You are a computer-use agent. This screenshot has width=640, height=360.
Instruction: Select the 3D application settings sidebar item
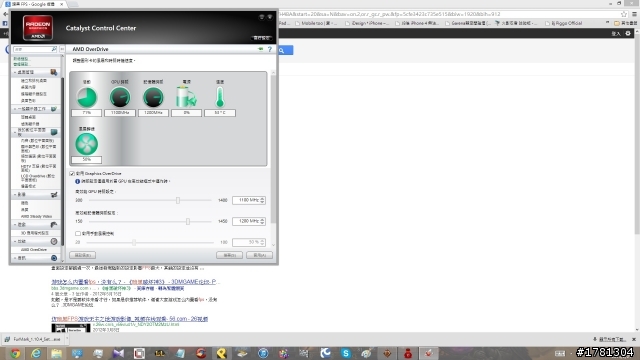(35, 233)
